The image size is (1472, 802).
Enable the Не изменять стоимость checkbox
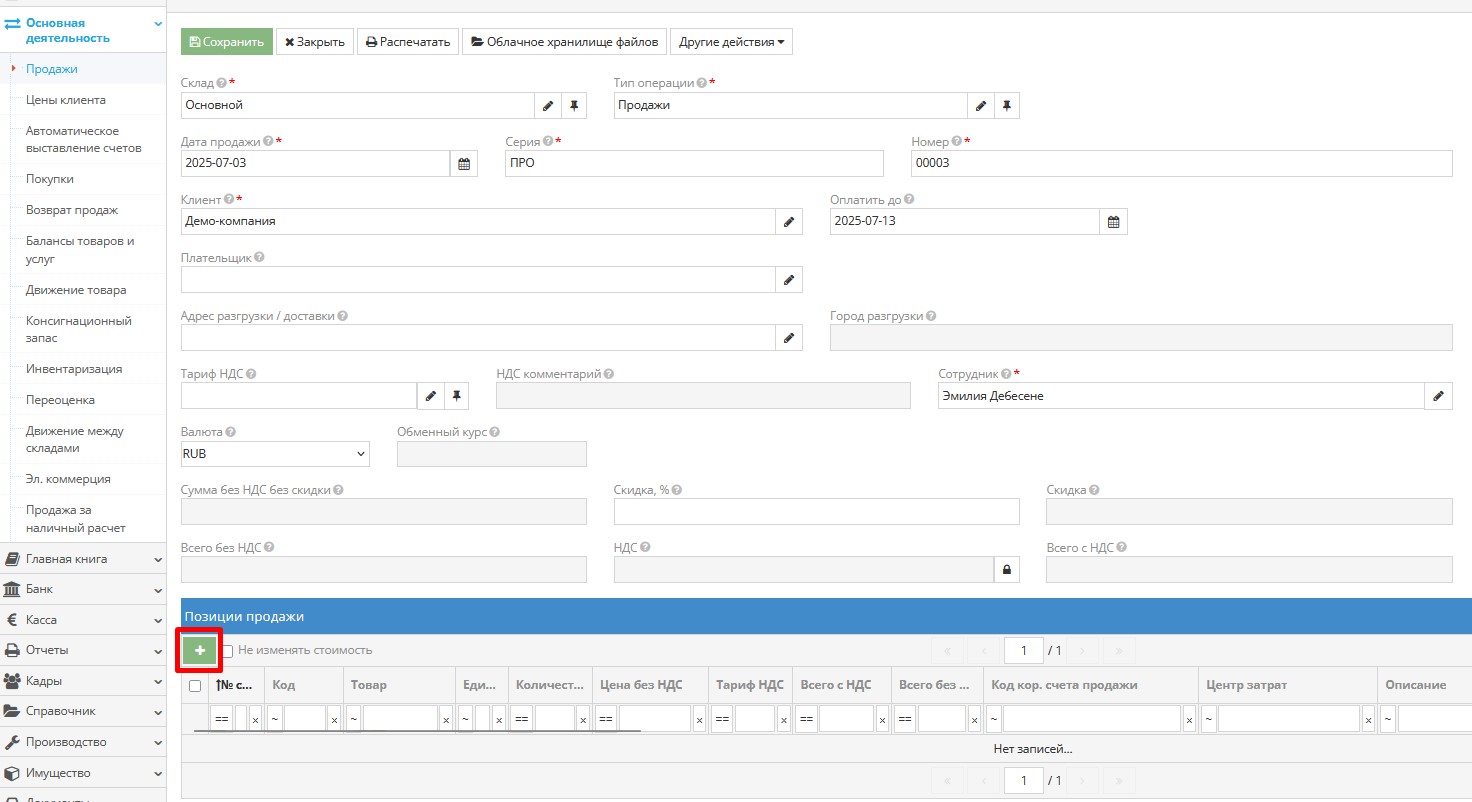click(228, 651)
